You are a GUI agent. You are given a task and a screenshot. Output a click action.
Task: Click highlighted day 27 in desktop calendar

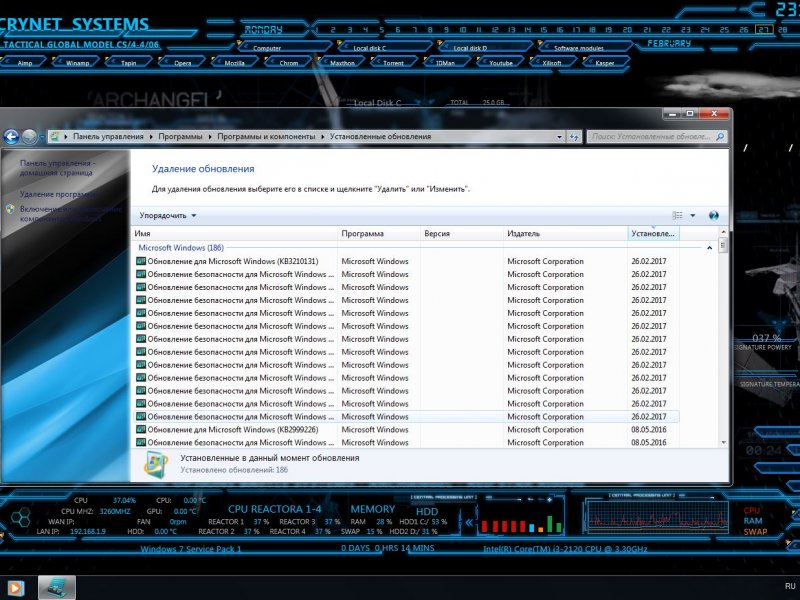click(x=764, y=30)
